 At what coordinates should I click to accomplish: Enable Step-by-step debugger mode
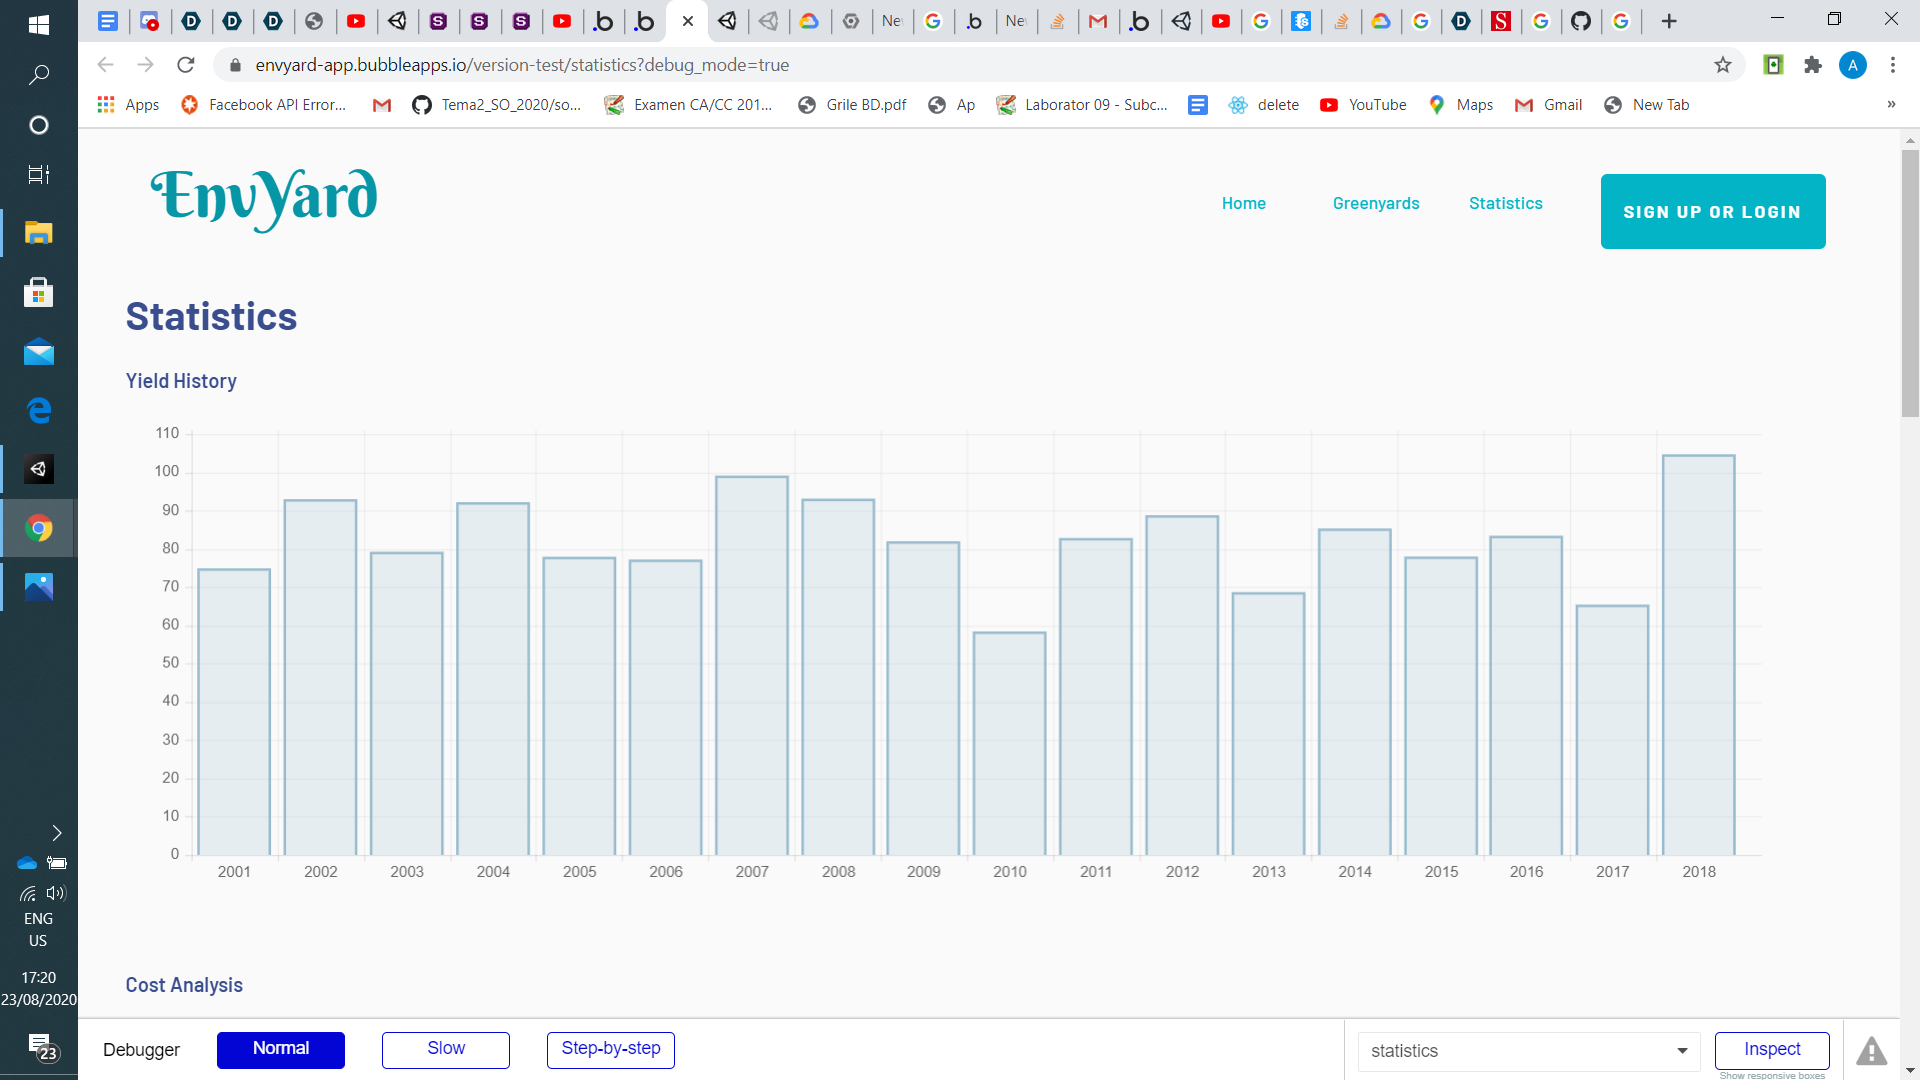tap(610, 1049)
